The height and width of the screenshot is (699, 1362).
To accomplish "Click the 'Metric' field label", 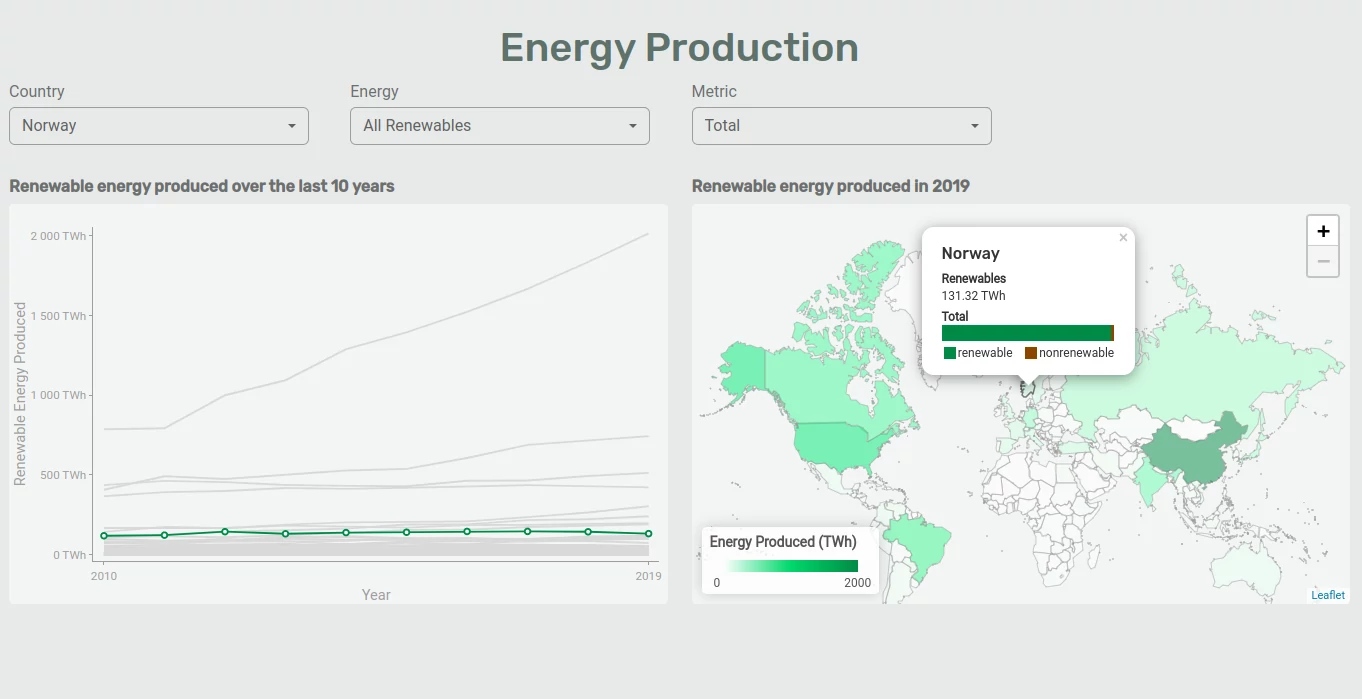I will 714,91.
